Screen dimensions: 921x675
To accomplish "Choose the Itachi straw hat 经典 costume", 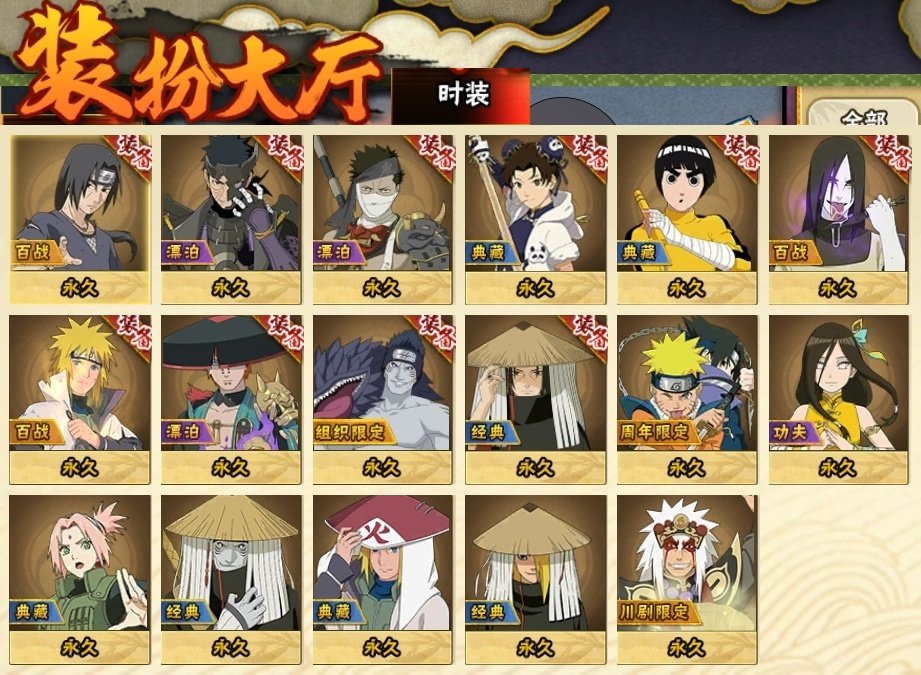I will (535, 399).
